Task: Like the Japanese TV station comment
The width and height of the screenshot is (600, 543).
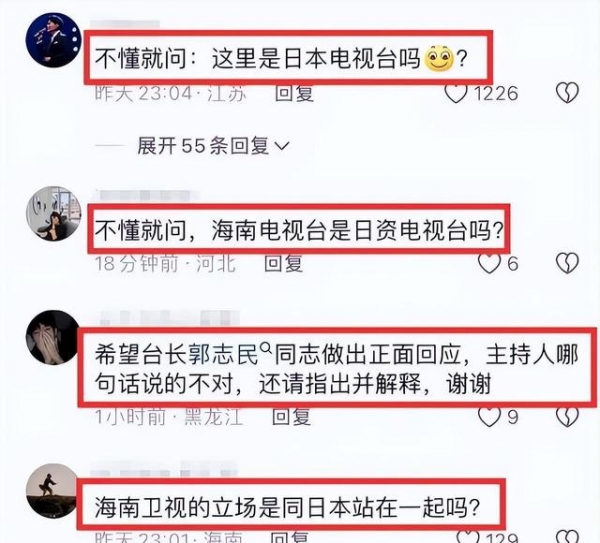Action: (x=456, y=93)
